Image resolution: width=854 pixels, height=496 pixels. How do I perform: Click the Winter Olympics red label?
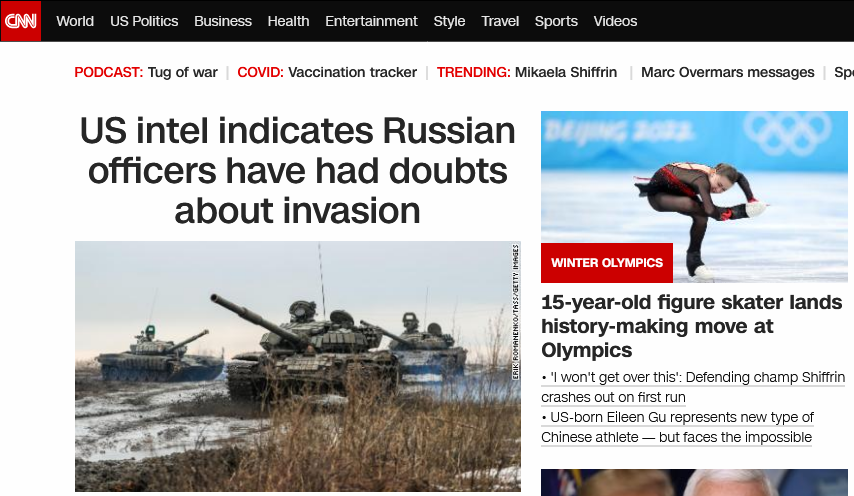(607, 263)
